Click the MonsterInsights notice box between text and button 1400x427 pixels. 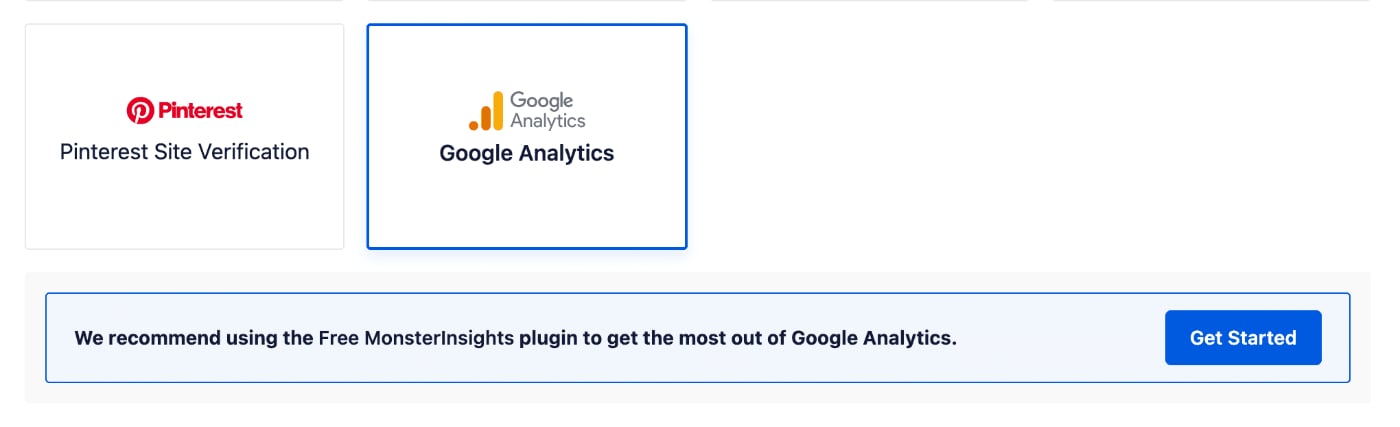pos(1060,338)
